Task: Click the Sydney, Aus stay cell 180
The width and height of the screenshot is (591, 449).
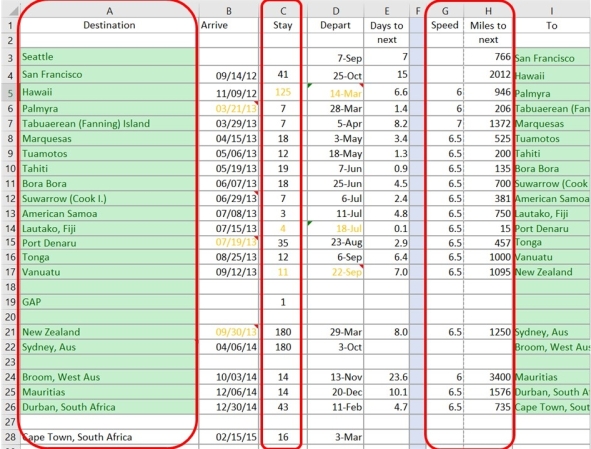Action: pyautogui.click(x=283, y=347)
